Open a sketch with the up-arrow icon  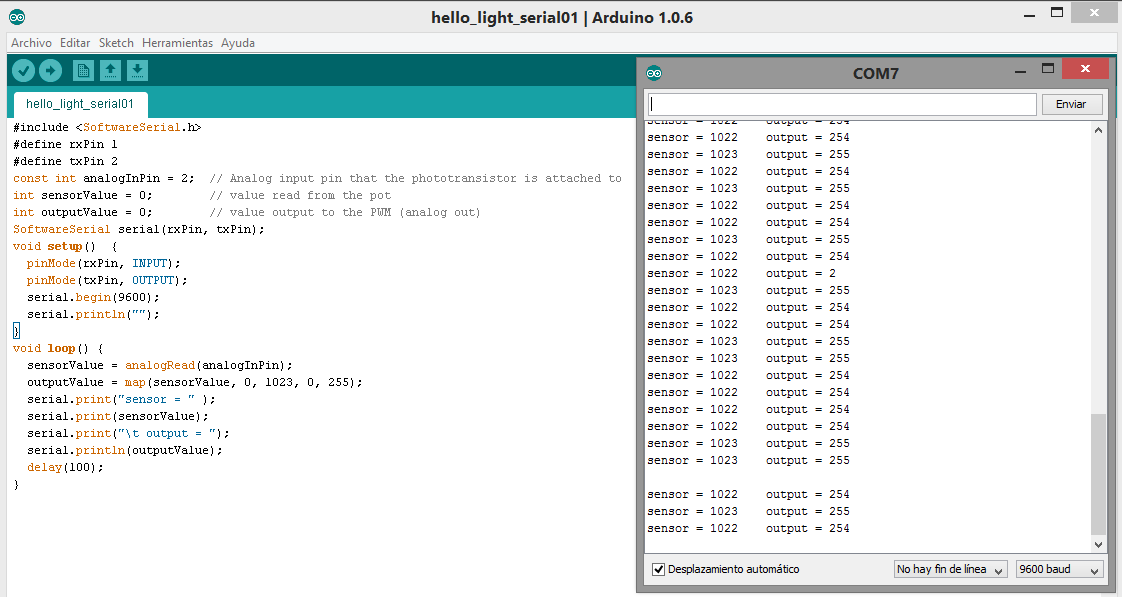(110, 70)
